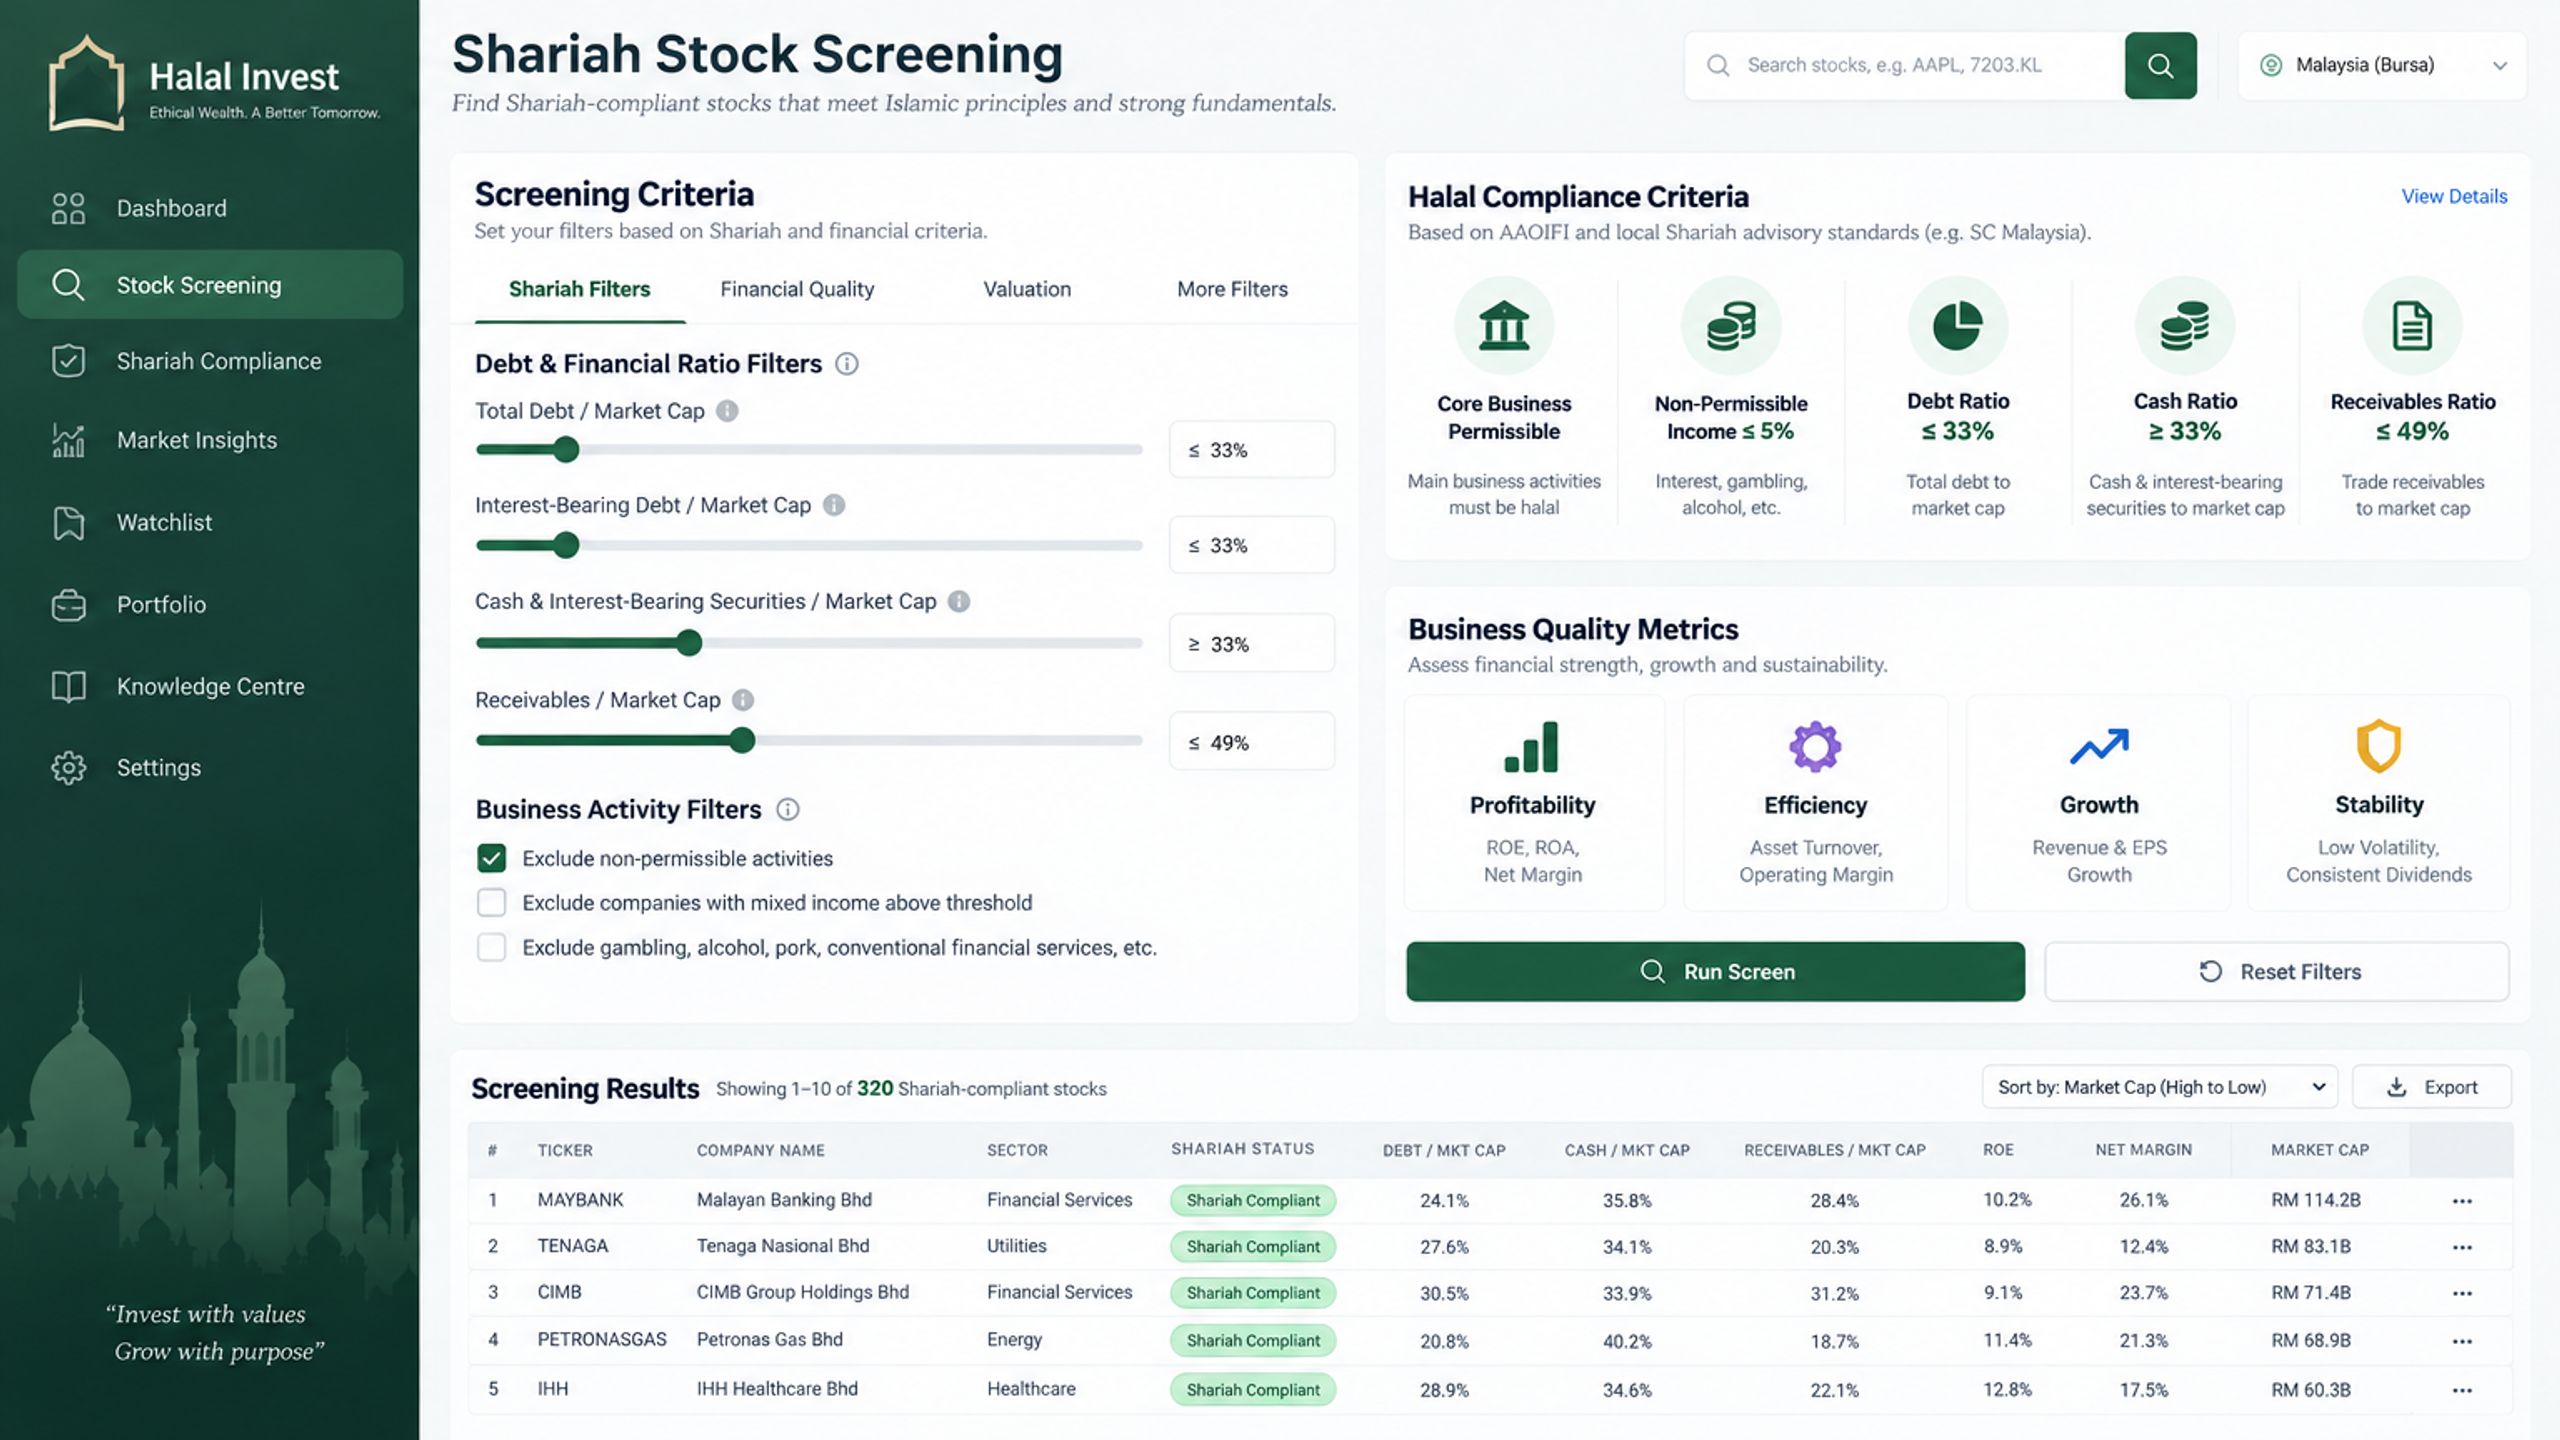Click info icon for Interest-Bearing Debt / Market Cap
Viewport: 2560px width, 1440px height.
pos(834,505)
